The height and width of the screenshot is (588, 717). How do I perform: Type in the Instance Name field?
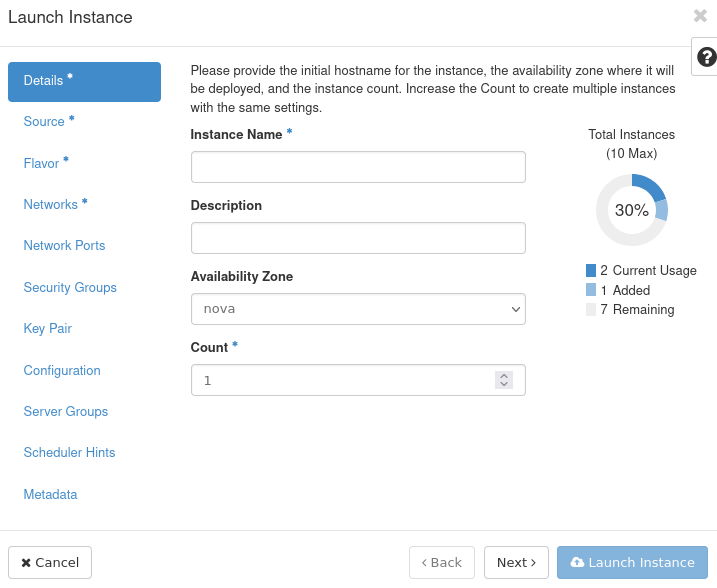[x=358, y=167]
